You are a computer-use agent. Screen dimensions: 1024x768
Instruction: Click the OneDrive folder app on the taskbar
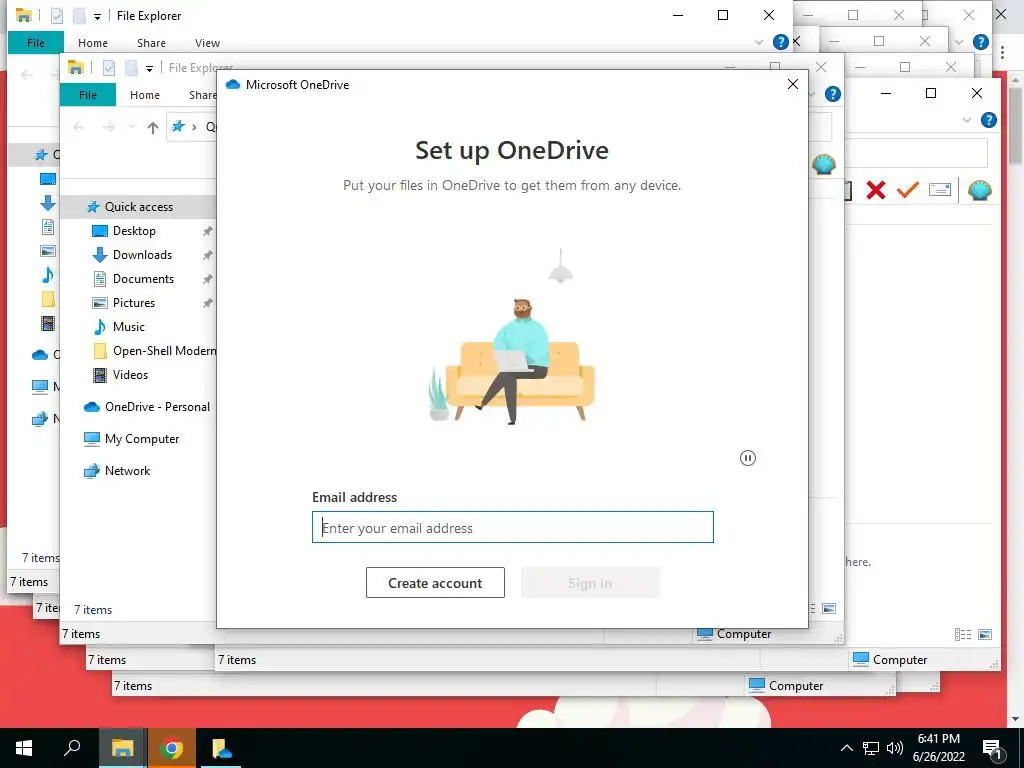[x=221, y=748]
